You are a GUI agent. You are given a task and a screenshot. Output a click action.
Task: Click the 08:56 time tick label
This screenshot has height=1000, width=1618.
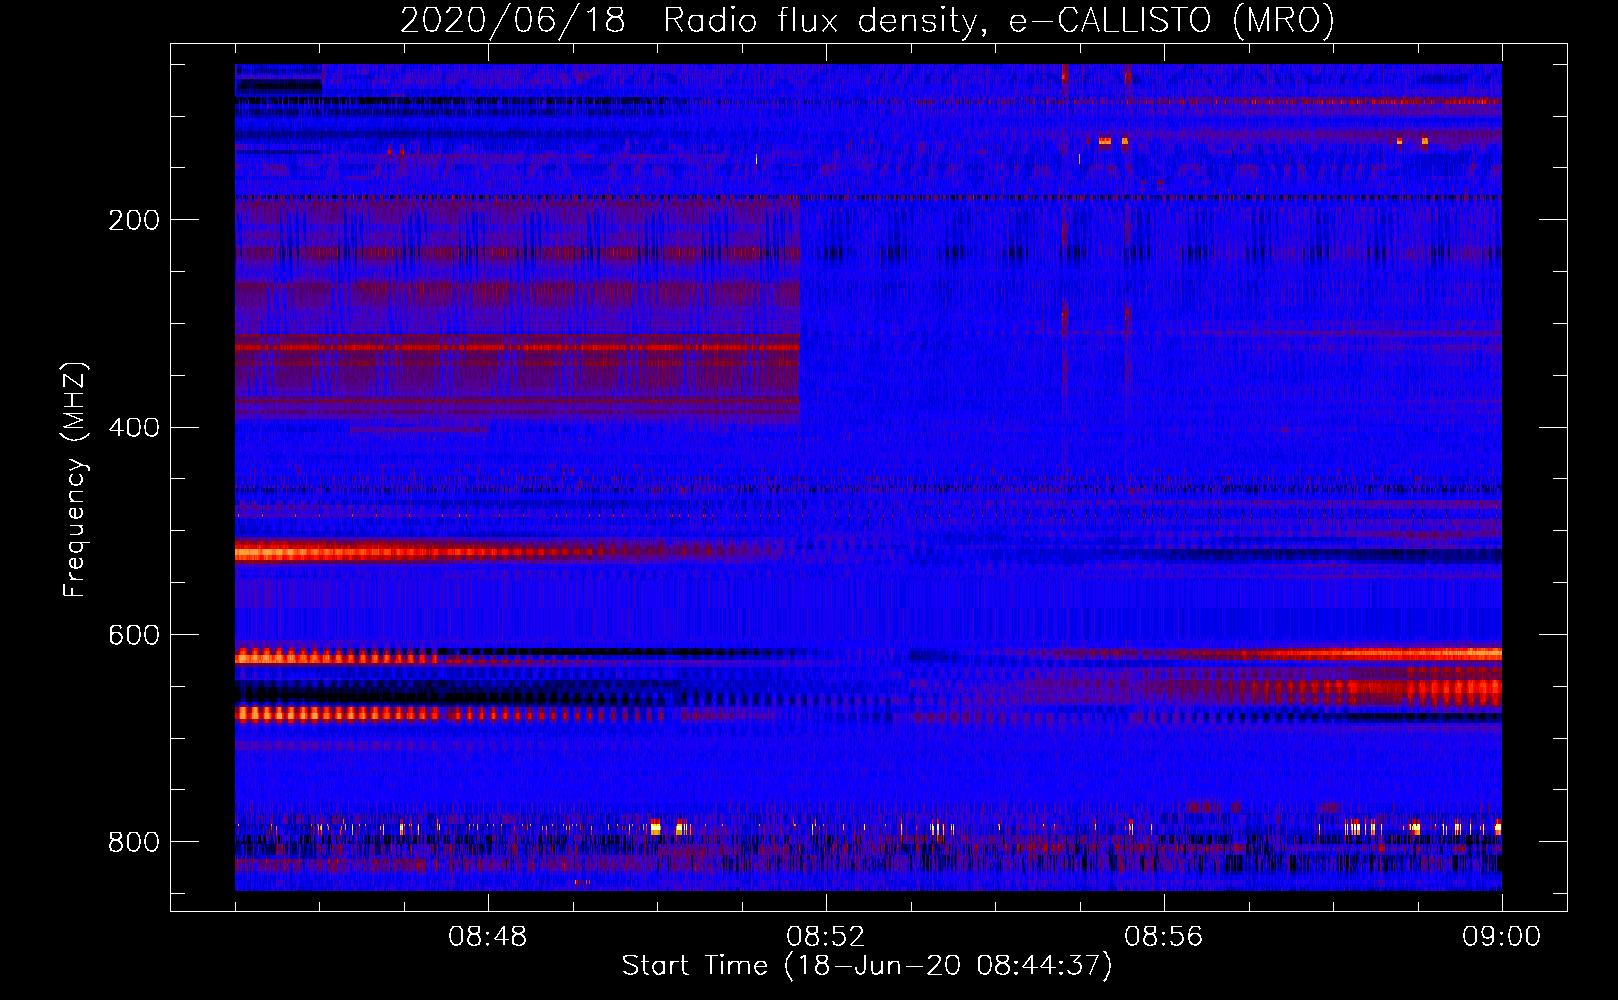[x=1164, y=937]
